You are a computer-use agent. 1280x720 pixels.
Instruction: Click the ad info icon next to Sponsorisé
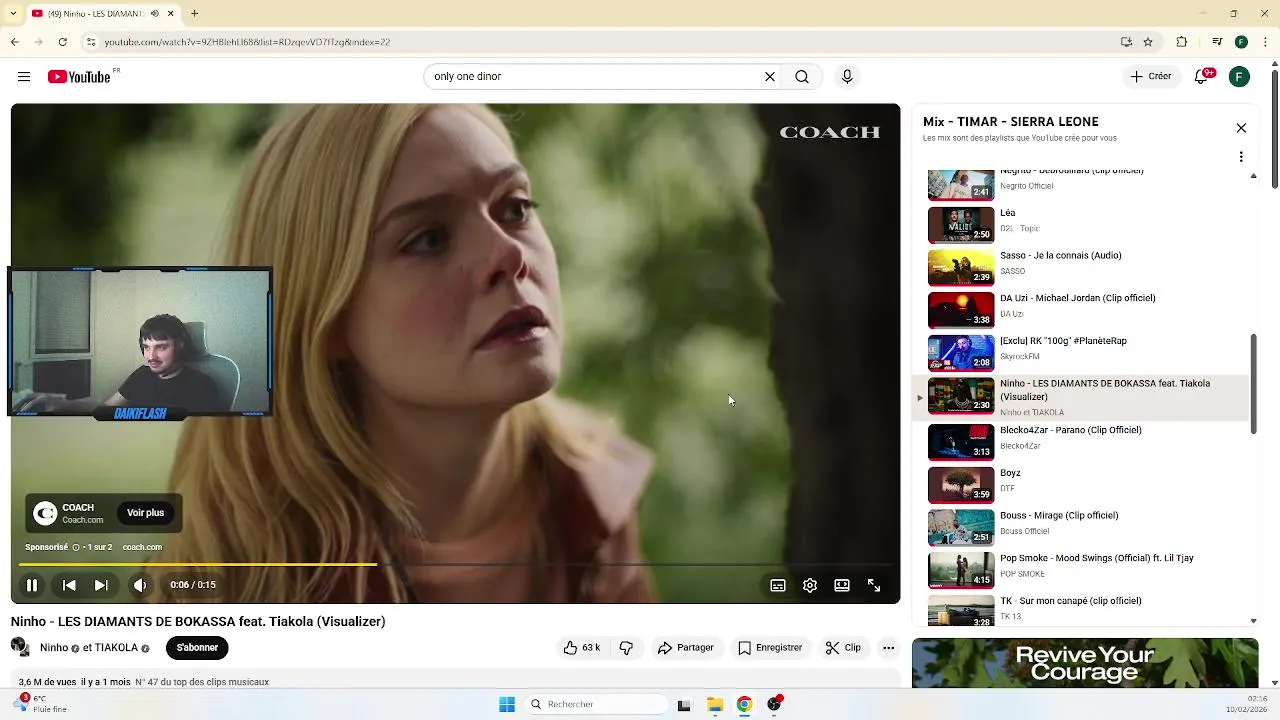76,548
